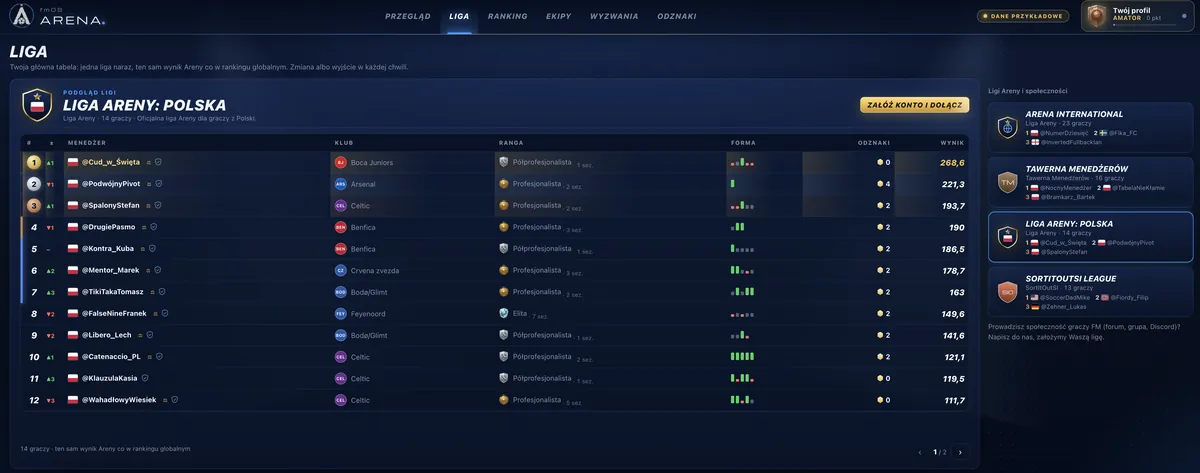Go to the previous page arrow
1200x473 pixels.
[x=920, y=452]
